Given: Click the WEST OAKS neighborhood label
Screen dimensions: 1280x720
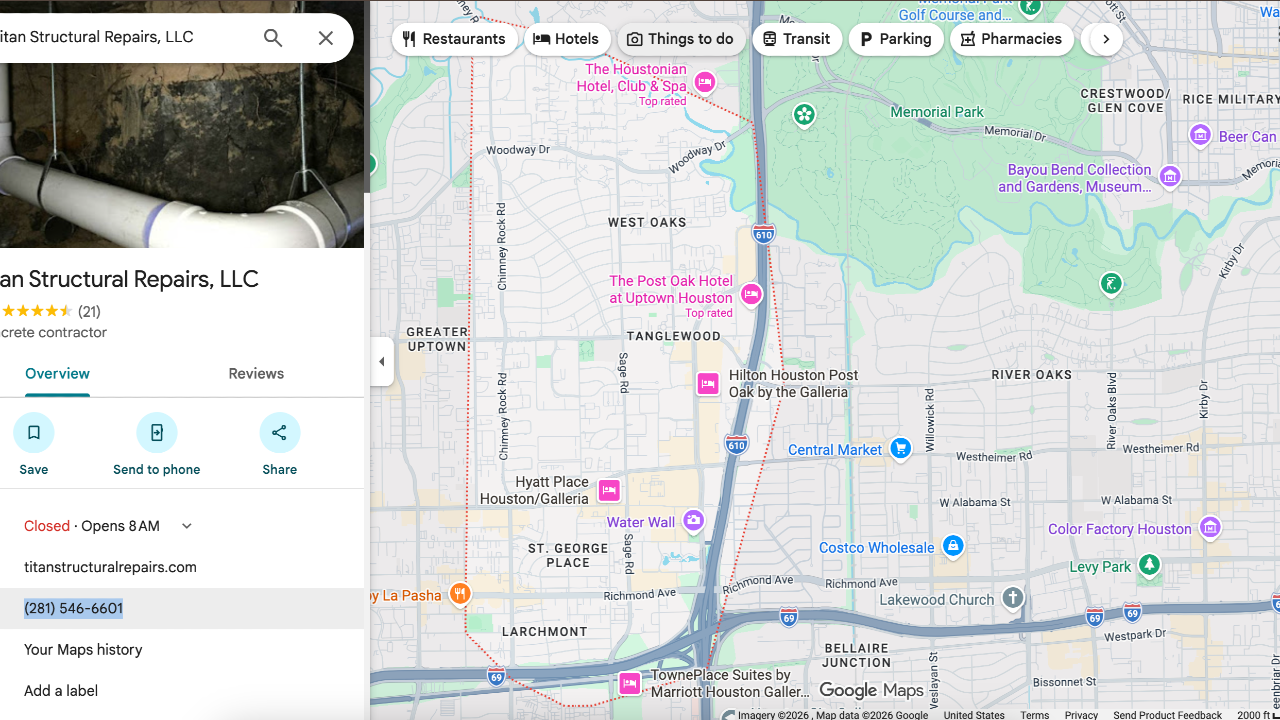Looking at the screenshot, I should [647, 222].
